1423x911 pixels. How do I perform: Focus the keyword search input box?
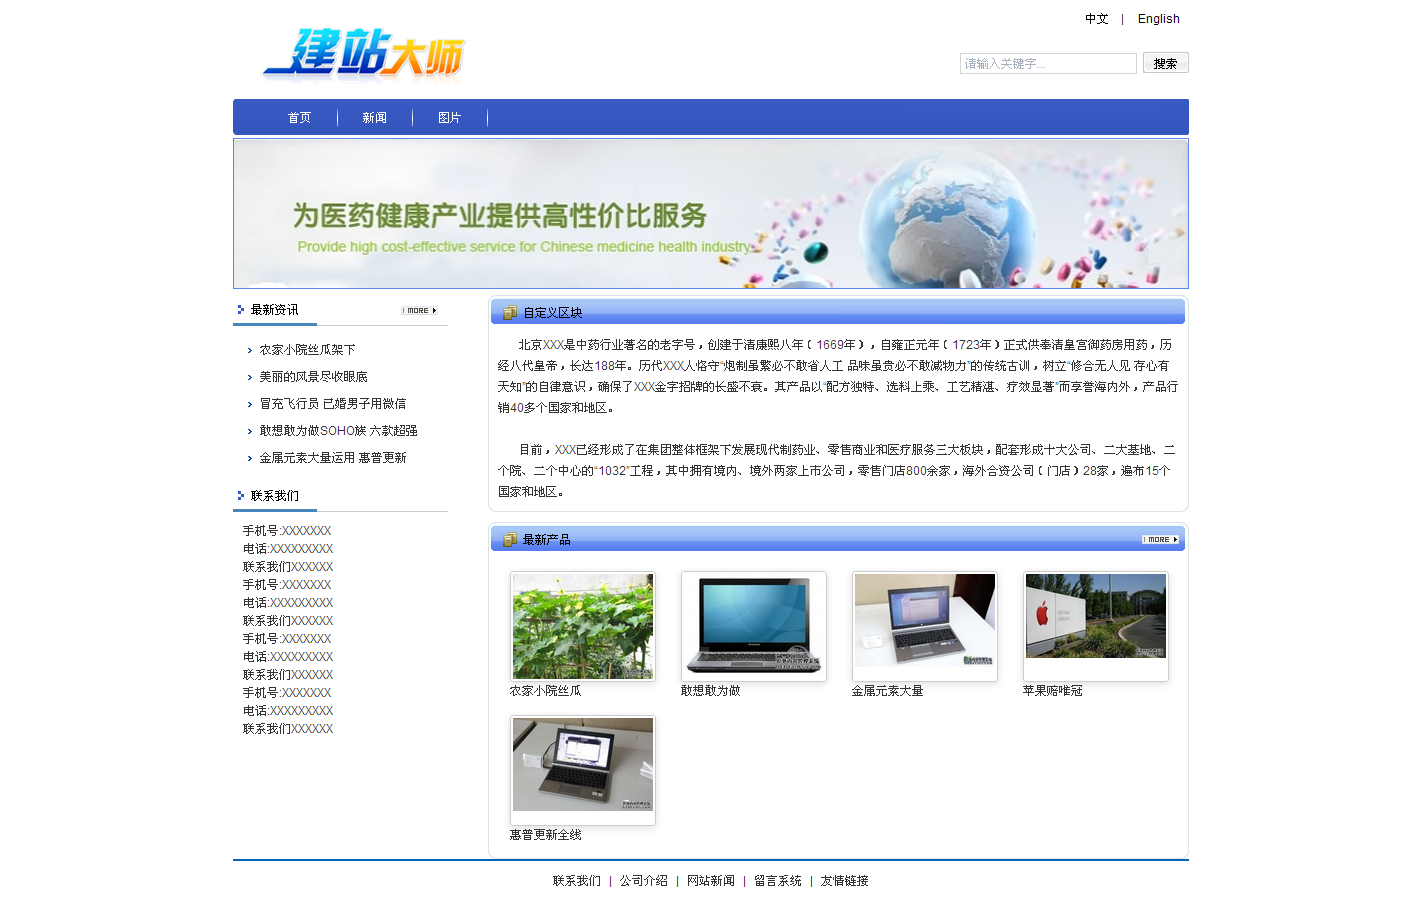coord(1048,63)
